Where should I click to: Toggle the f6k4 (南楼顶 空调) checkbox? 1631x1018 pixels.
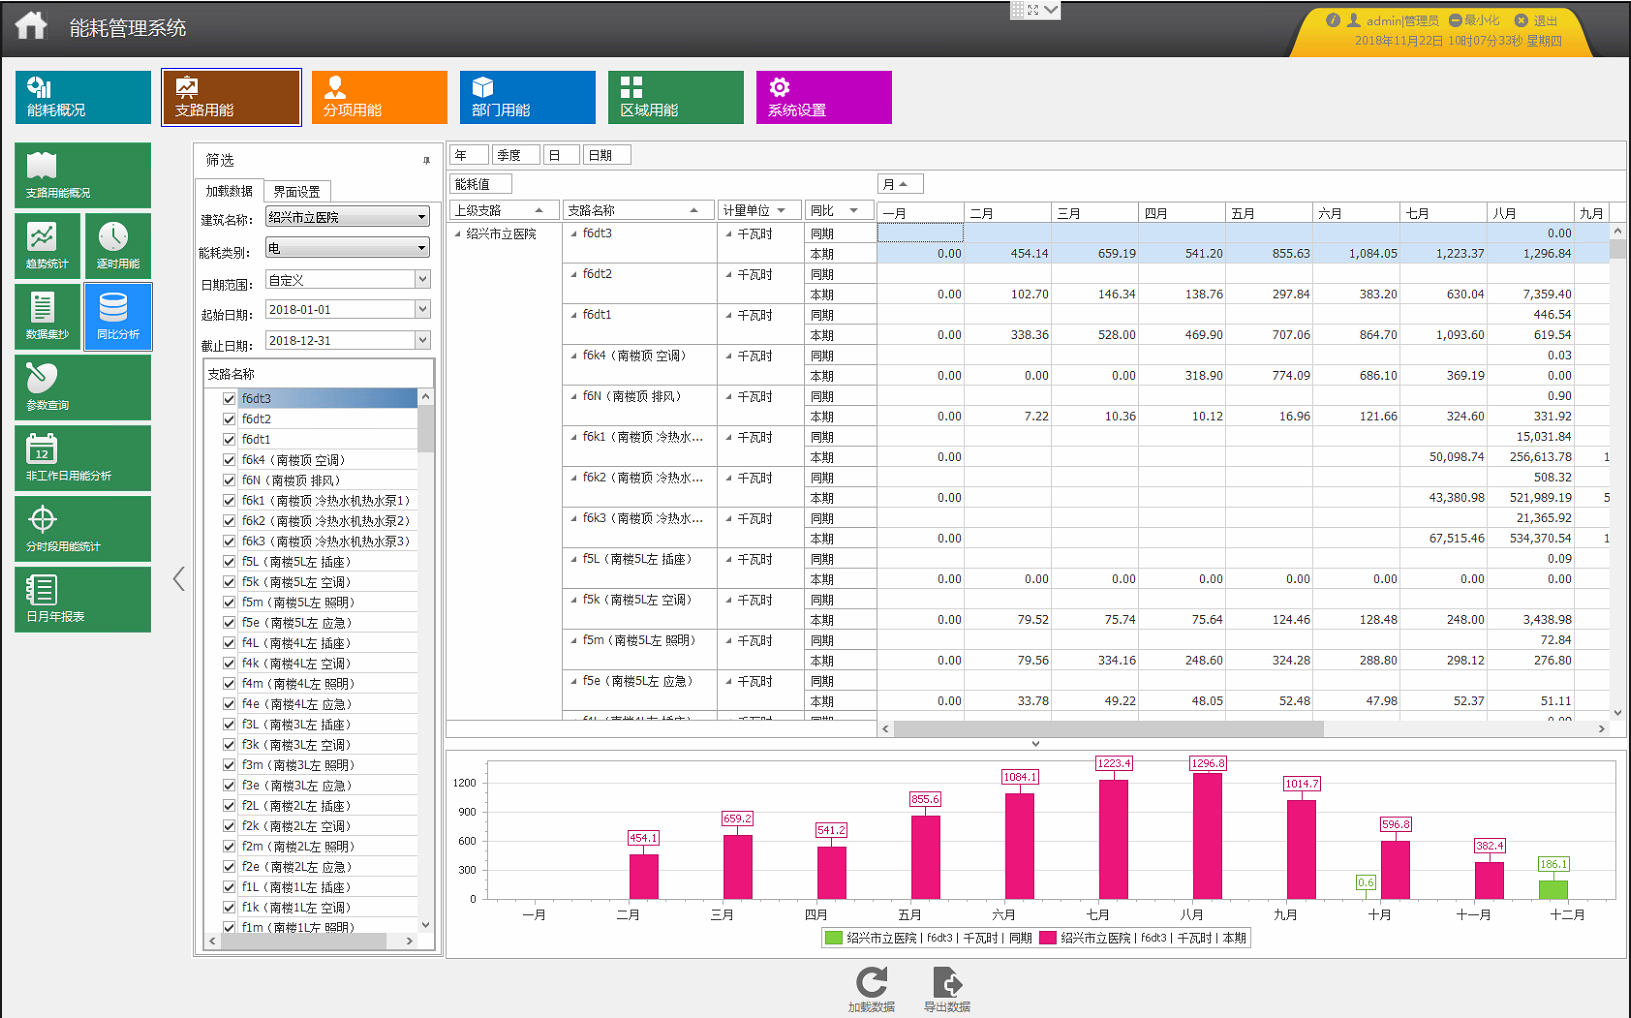229,460
